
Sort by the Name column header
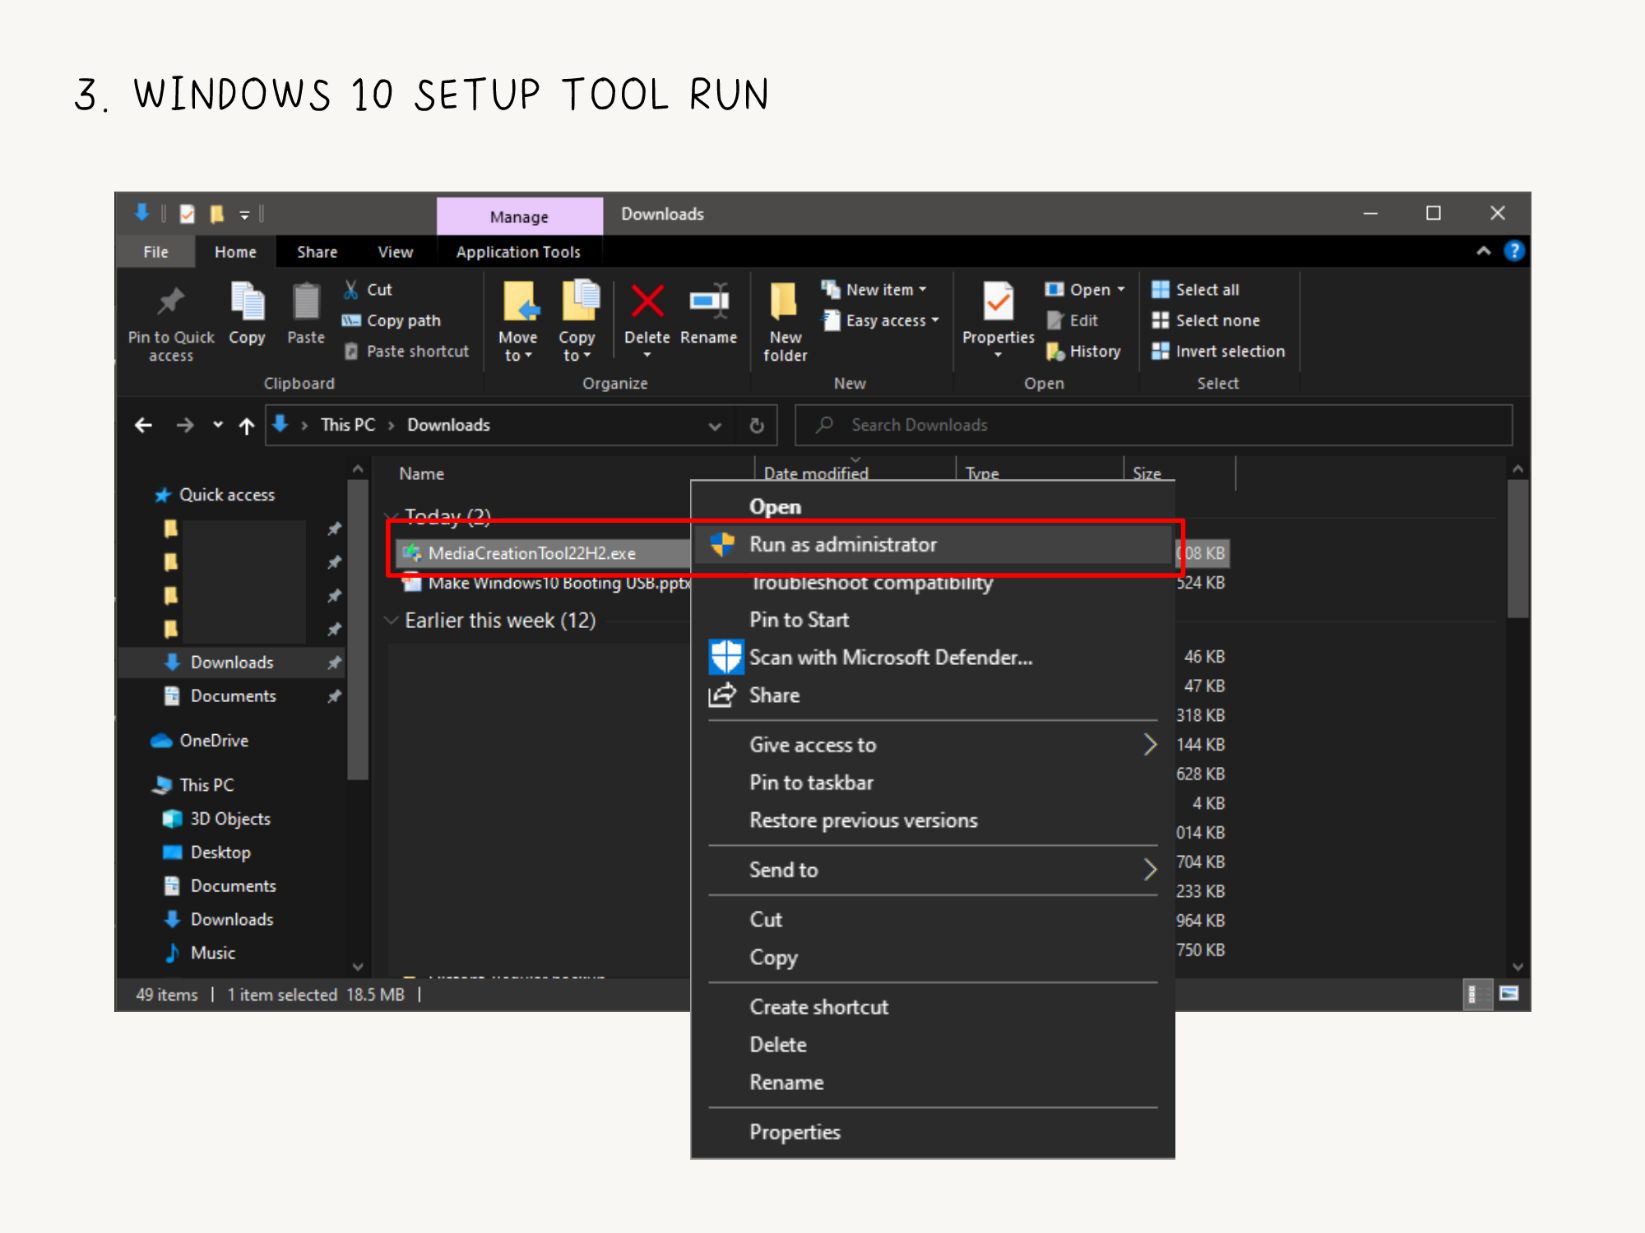[421, 474]
